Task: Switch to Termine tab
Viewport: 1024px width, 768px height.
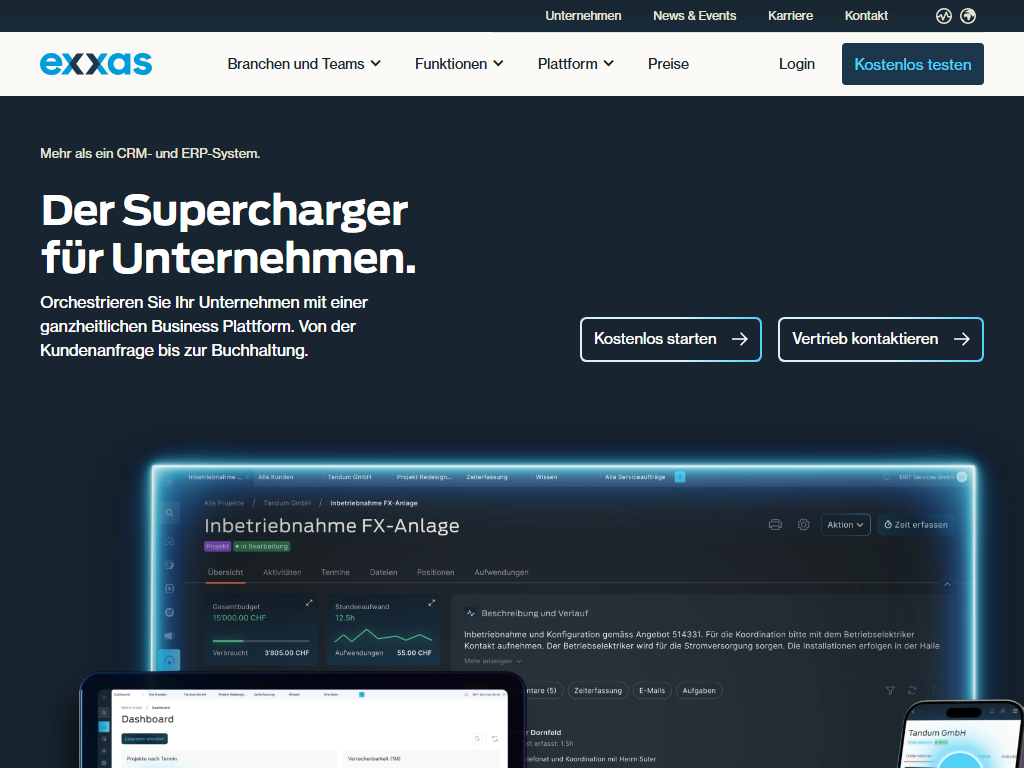Action: [335, 572]
